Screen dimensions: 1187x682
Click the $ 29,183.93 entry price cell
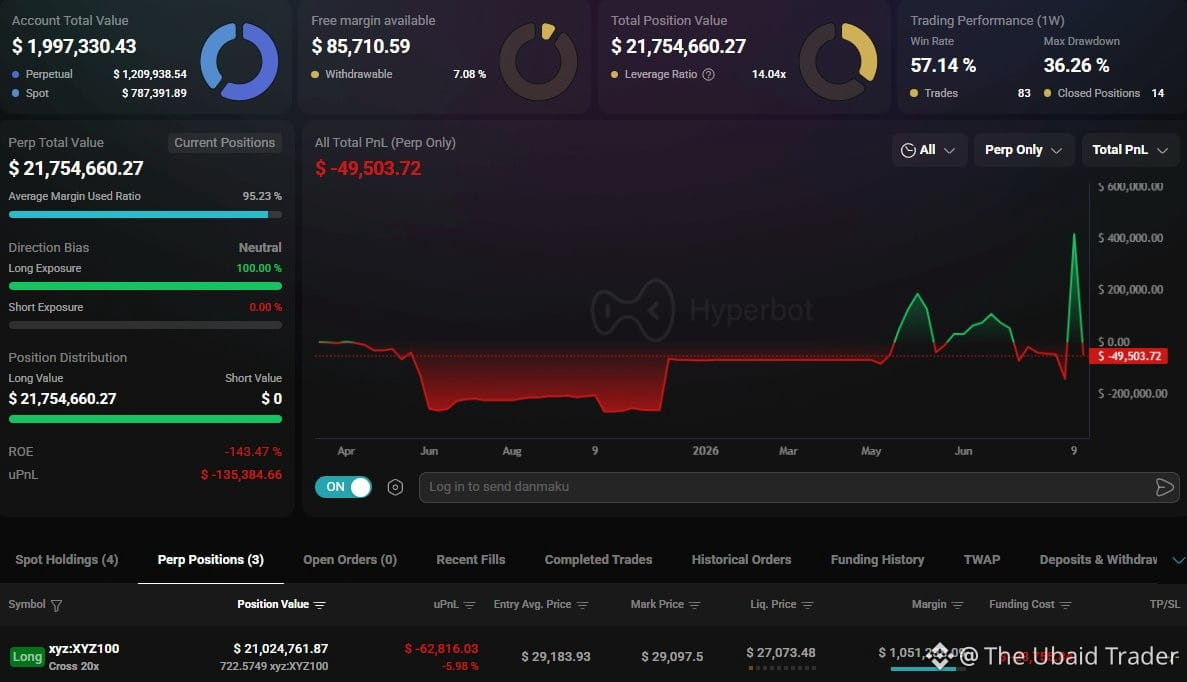click(556, 656)
